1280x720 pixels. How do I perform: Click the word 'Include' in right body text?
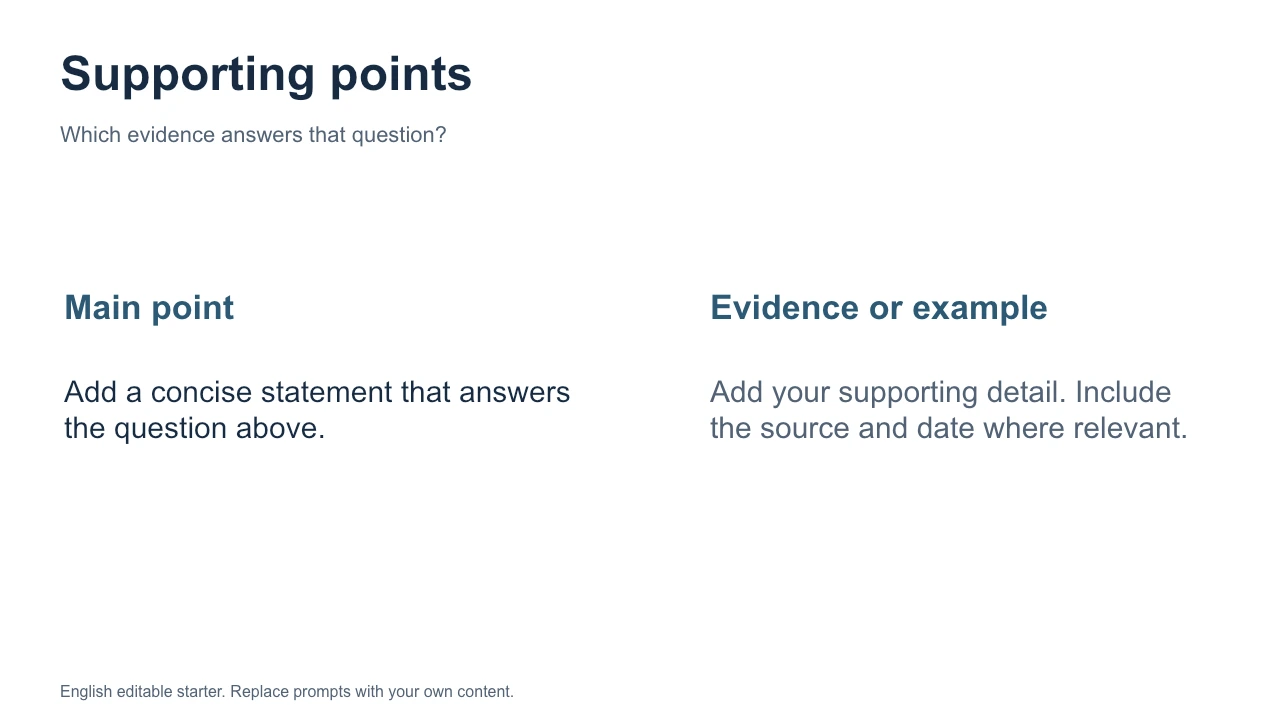click(x=1123, y=392)
